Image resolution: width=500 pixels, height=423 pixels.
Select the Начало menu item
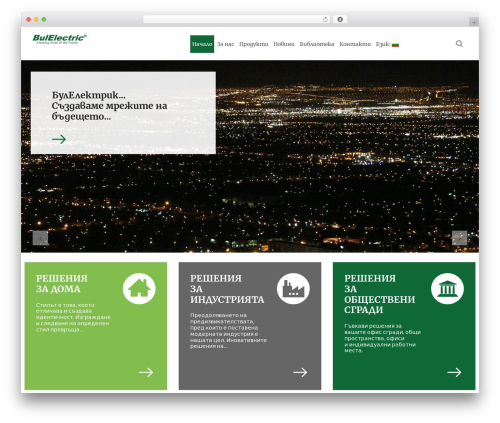202,44
